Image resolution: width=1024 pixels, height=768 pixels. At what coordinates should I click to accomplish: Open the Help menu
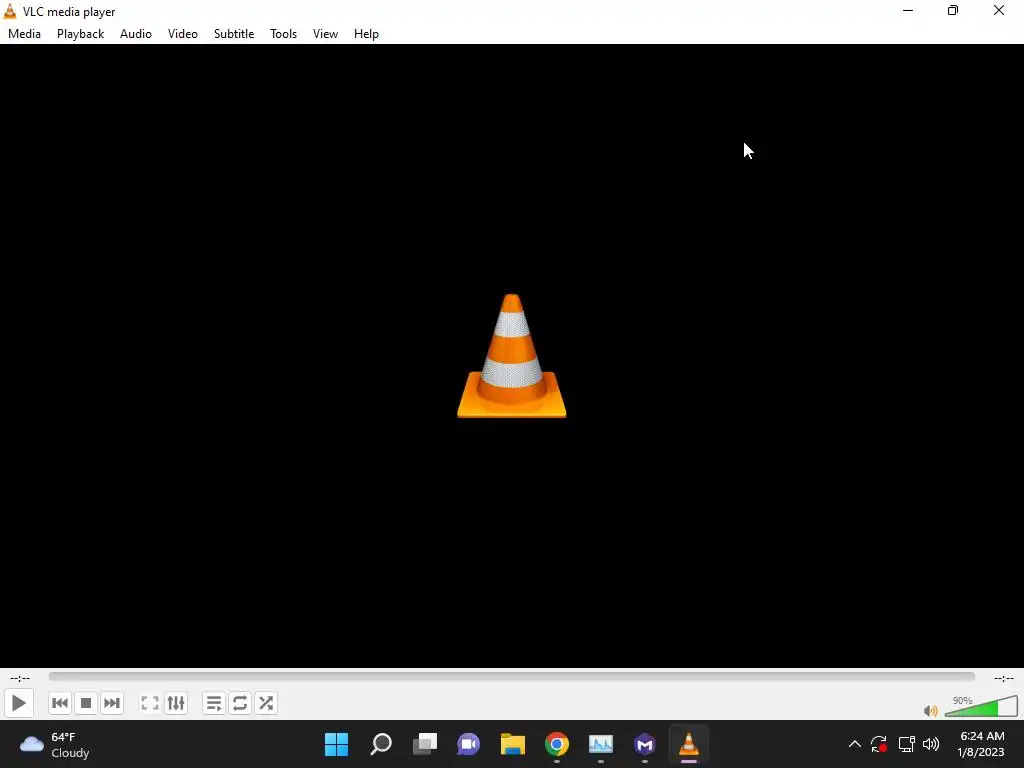click(366, 34)
